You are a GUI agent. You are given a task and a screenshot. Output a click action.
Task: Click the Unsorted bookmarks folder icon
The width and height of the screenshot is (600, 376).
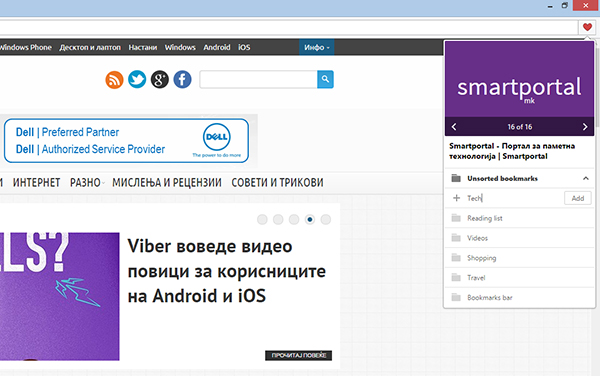tap(456, 178)
